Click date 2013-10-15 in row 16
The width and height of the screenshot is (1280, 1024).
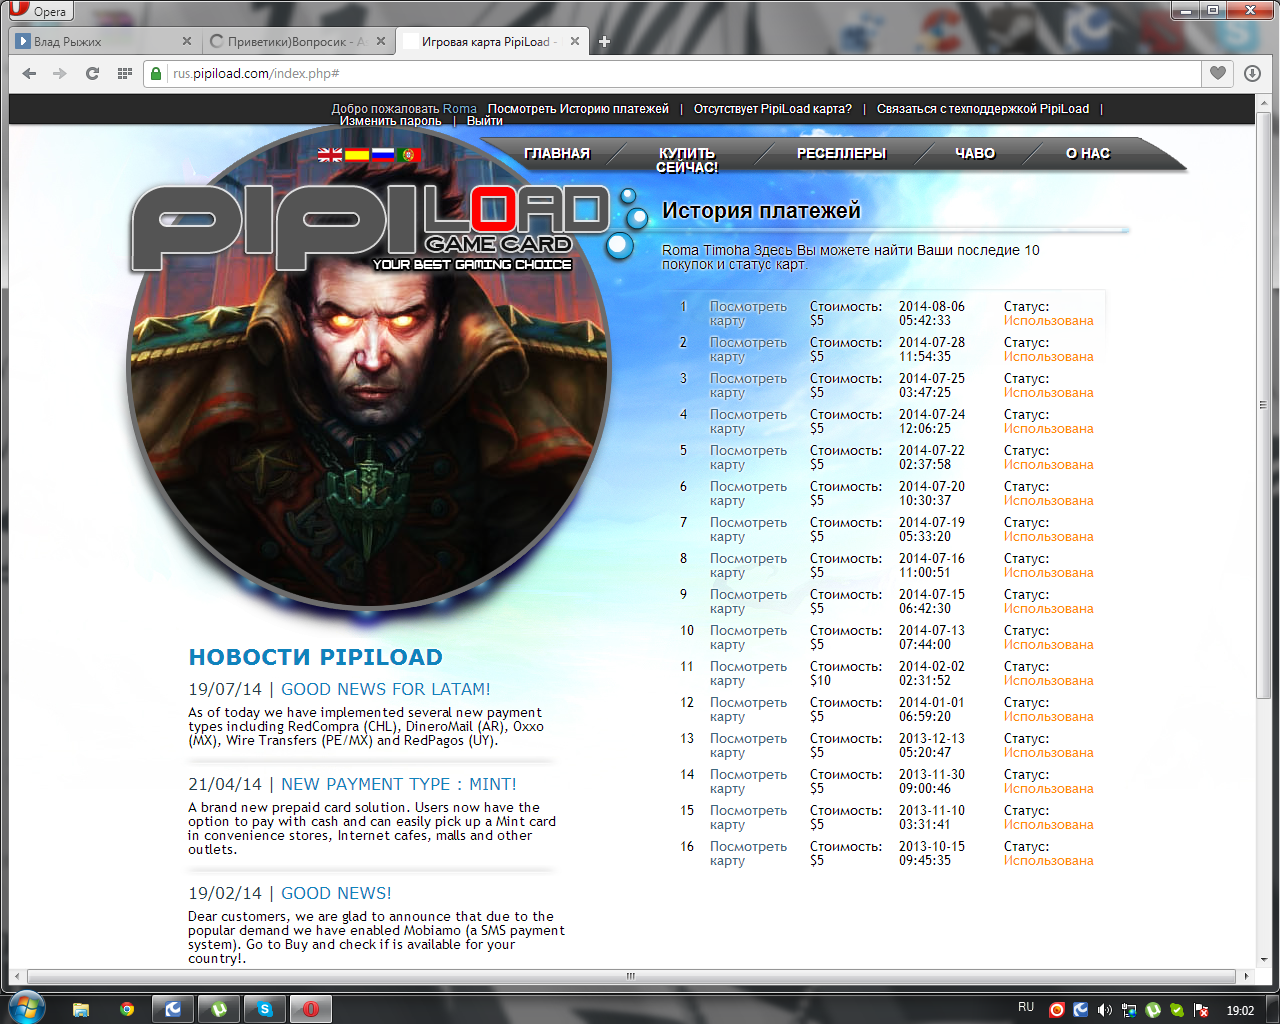[x=932, y=847]
